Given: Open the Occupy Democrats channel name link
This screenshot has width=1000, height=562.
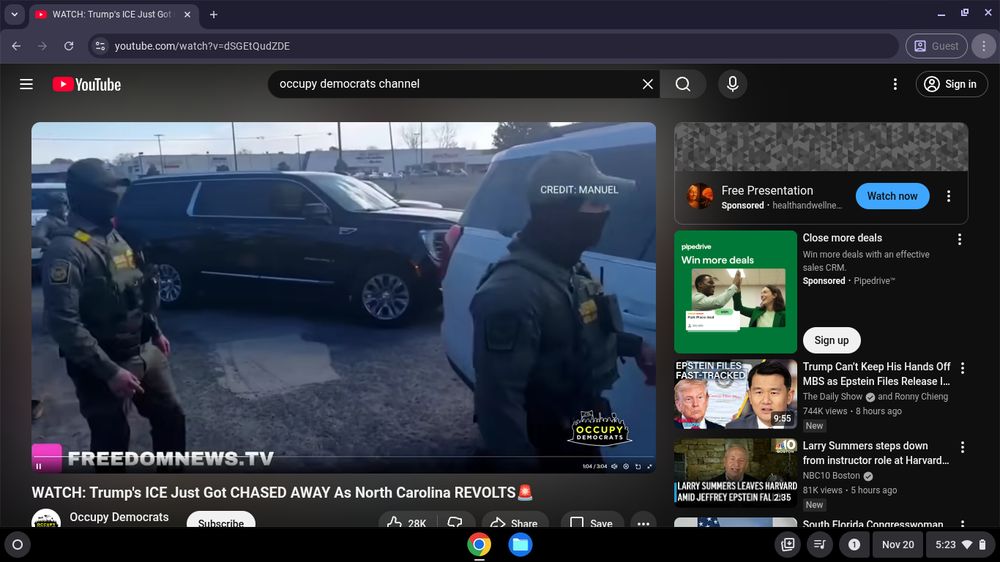Looking at the screenshot, I should point(119,517).
